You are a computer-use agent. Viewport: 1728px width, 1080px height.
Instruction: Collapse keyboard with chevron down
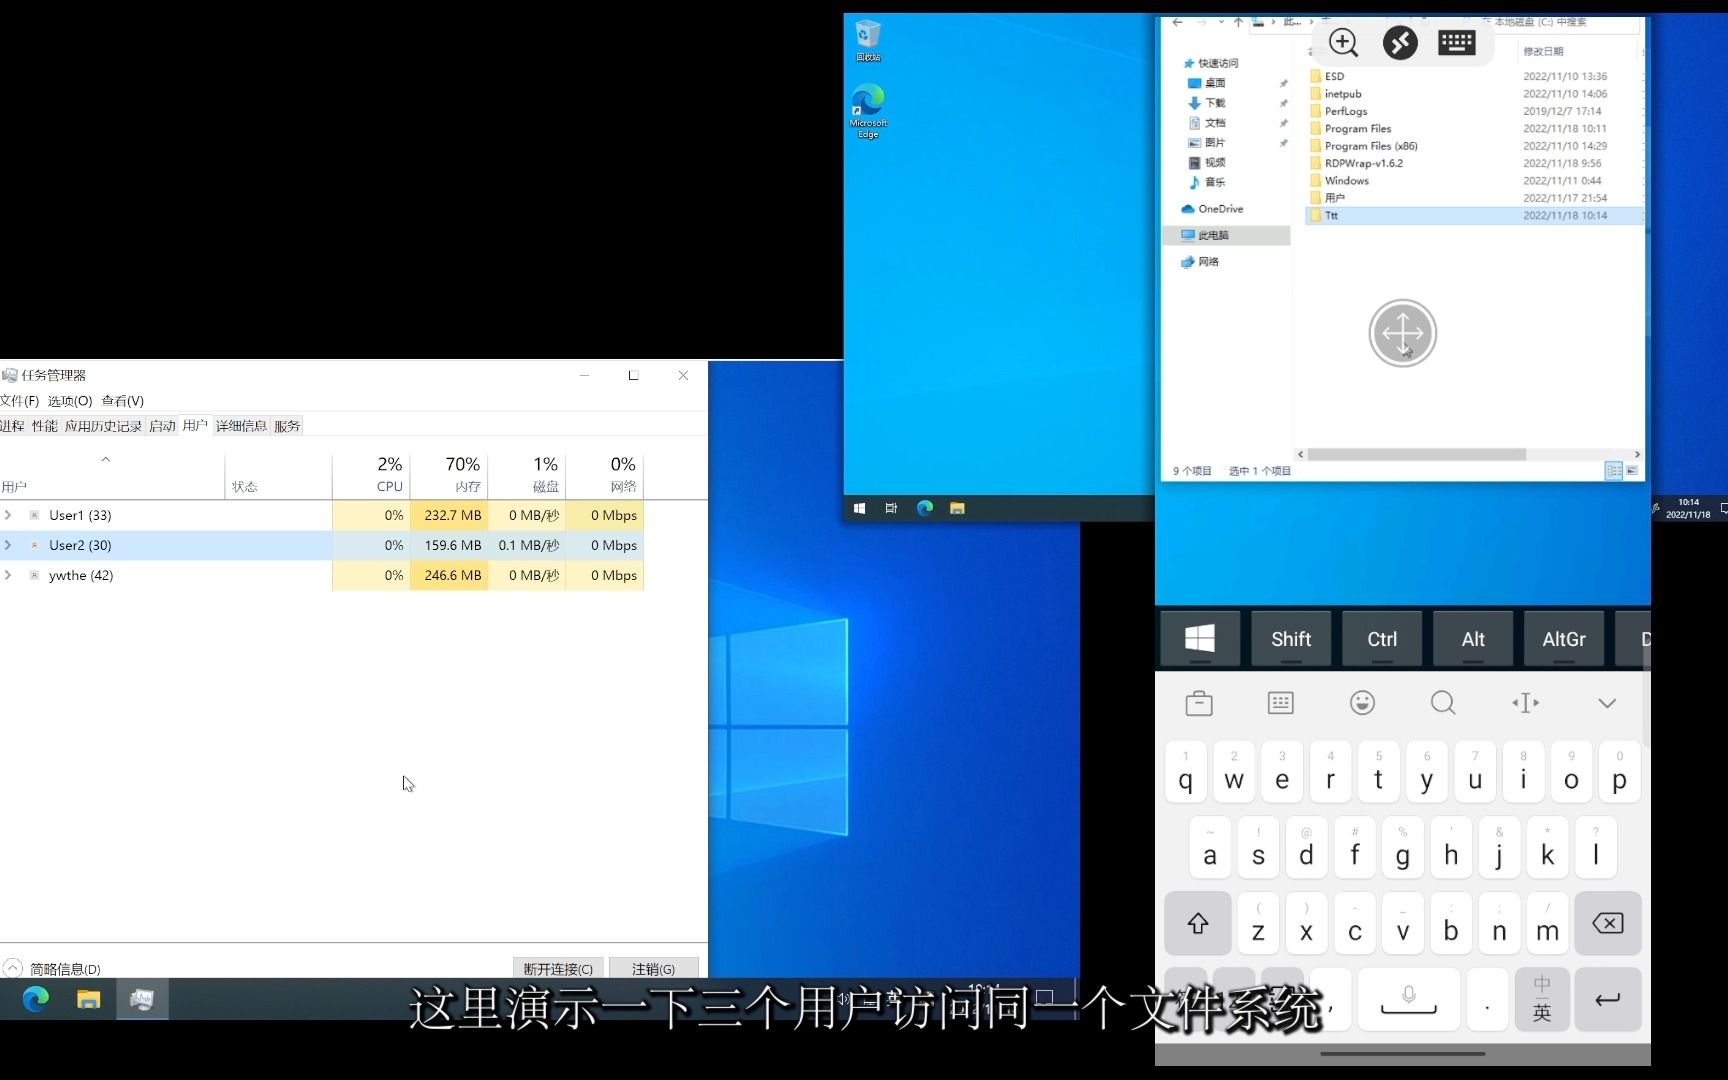tap(1607, 703)
